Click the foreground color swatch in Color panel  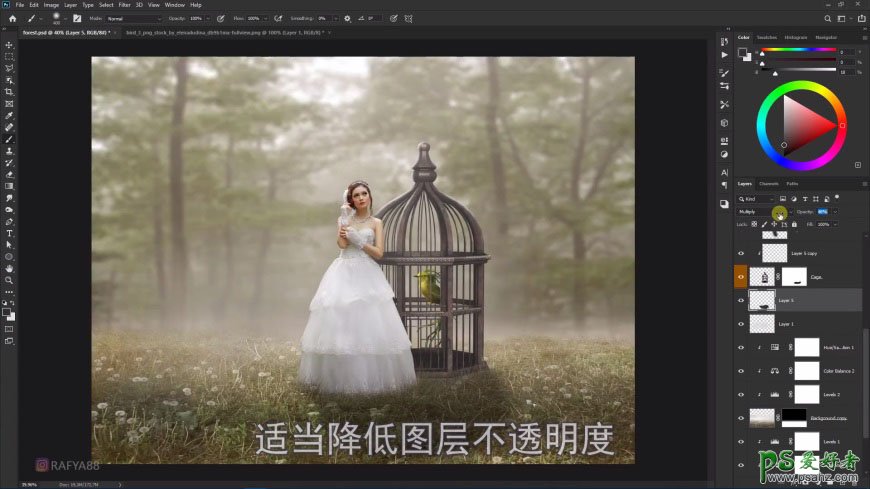pyautogui.click(x=742, y=52)
